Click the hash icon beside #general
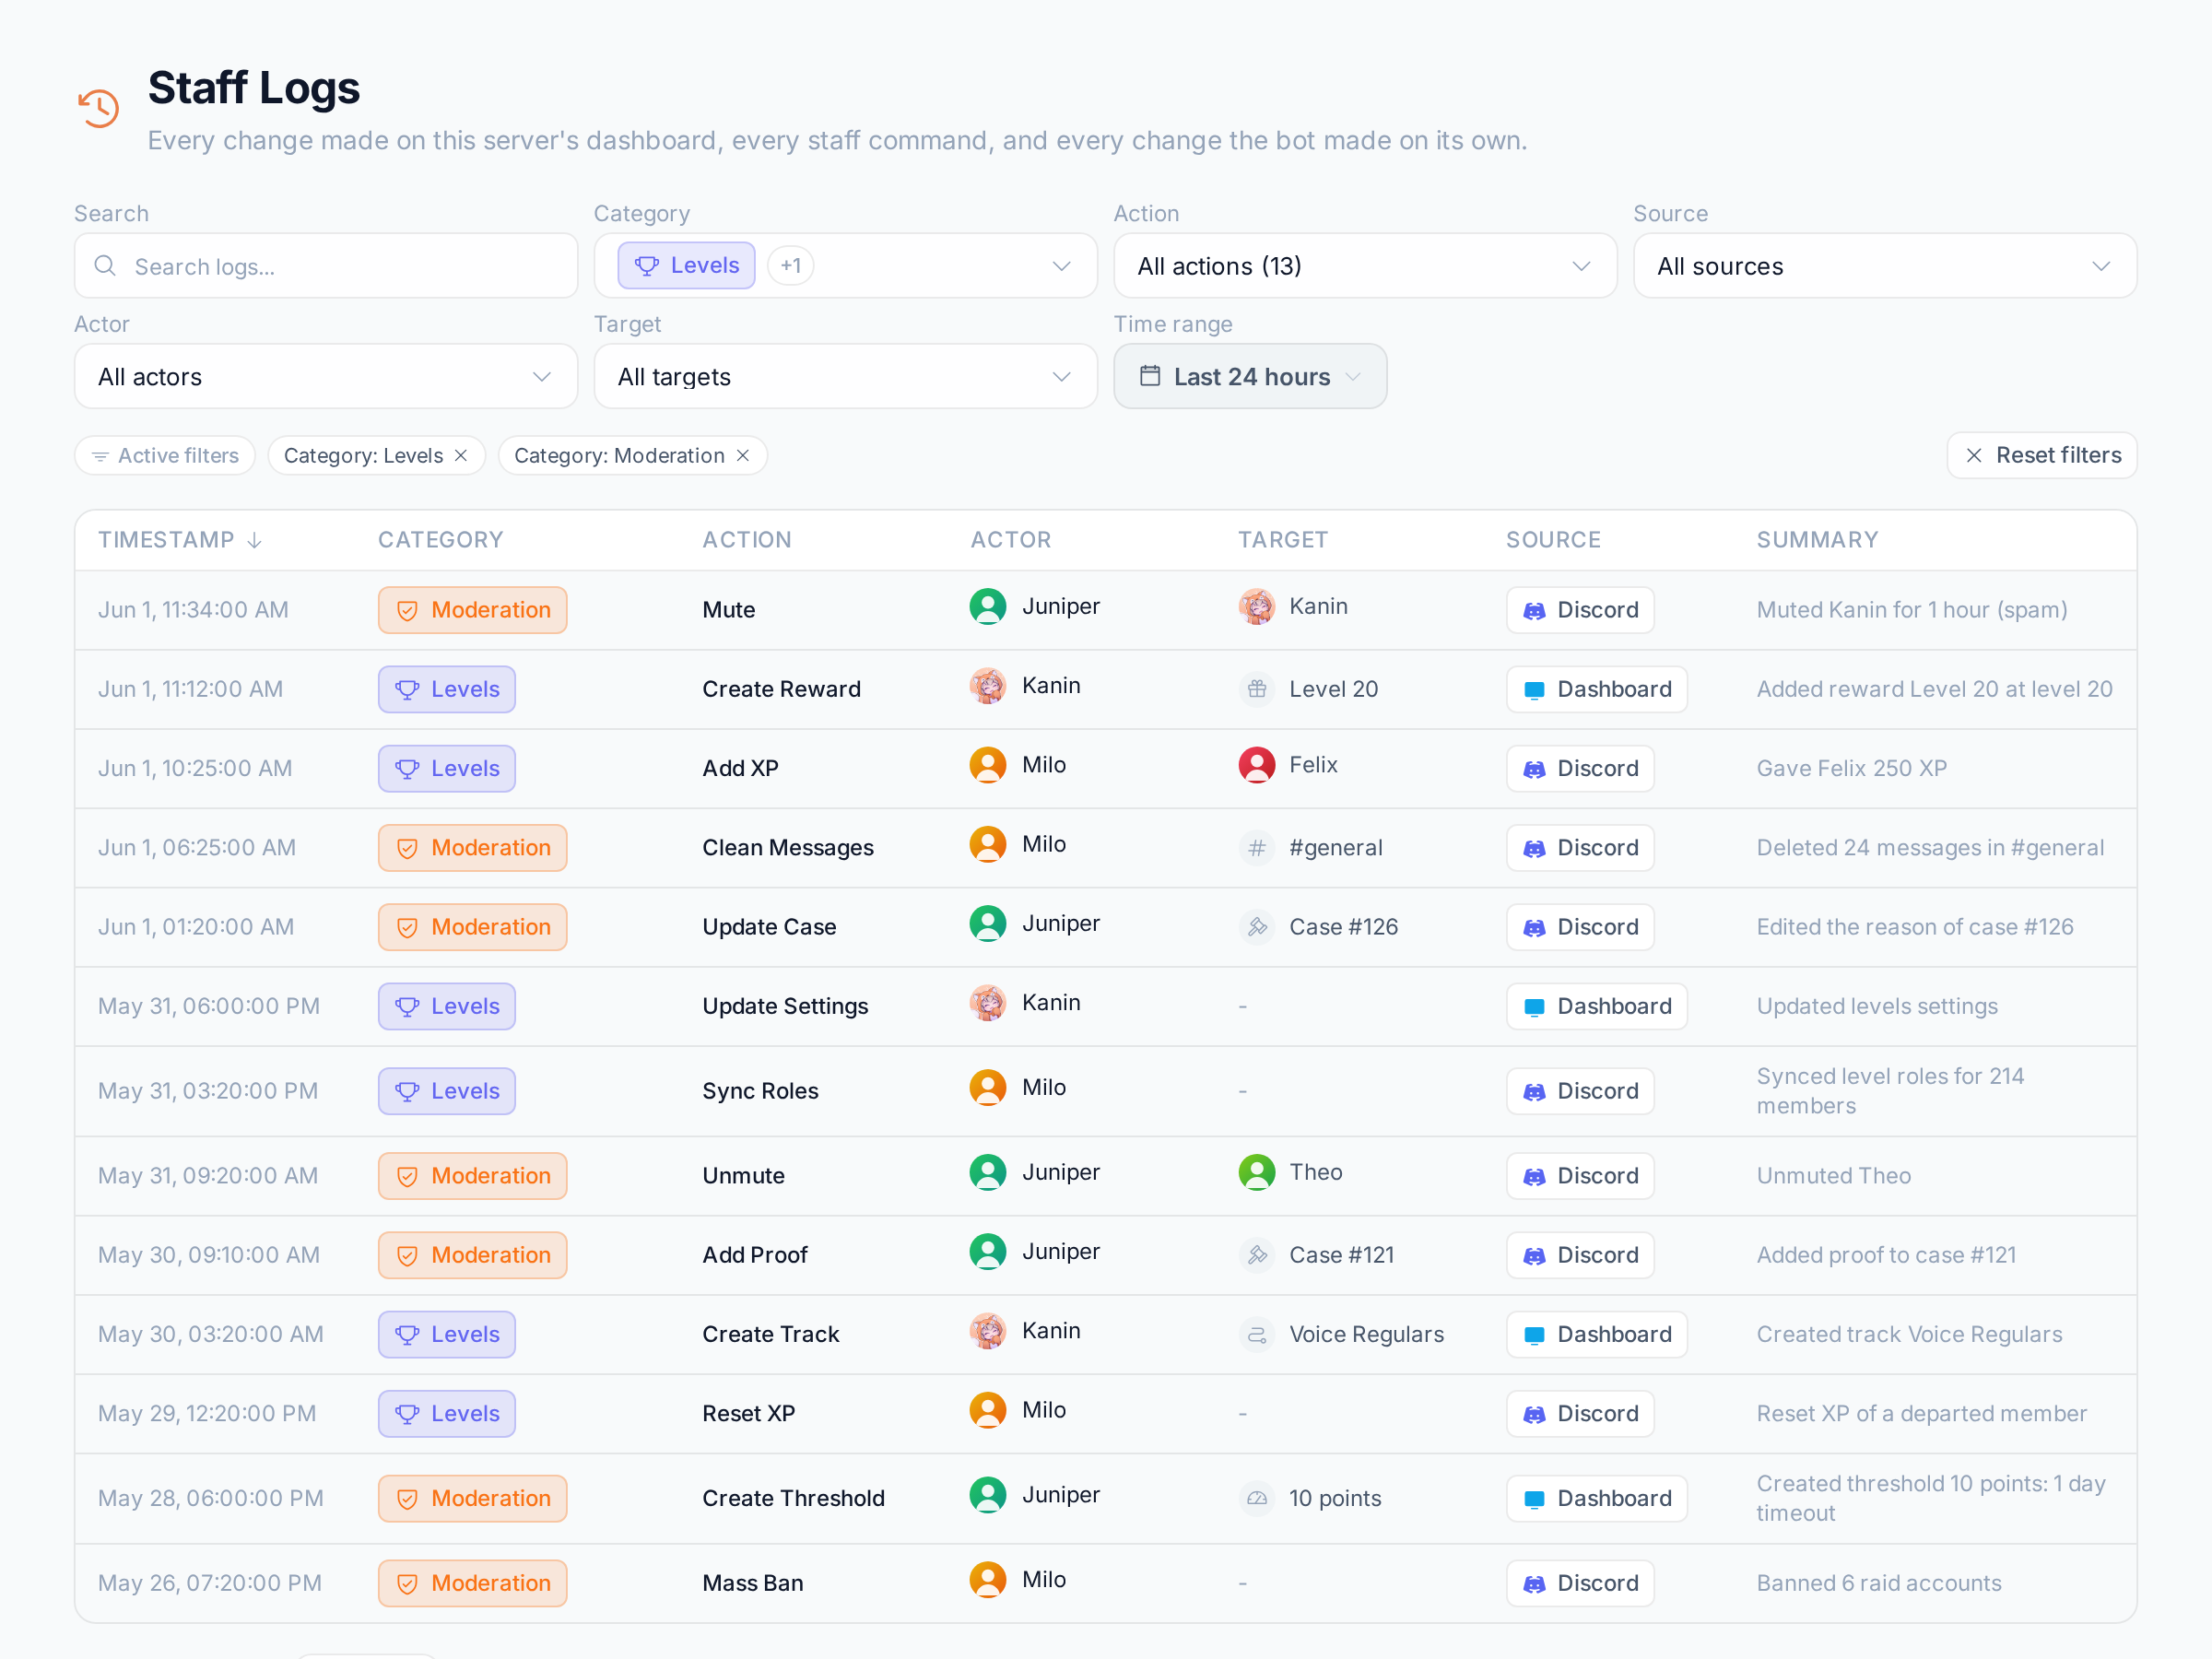This screenshot has width=2212, height=1659. [x=1257, y=848]
